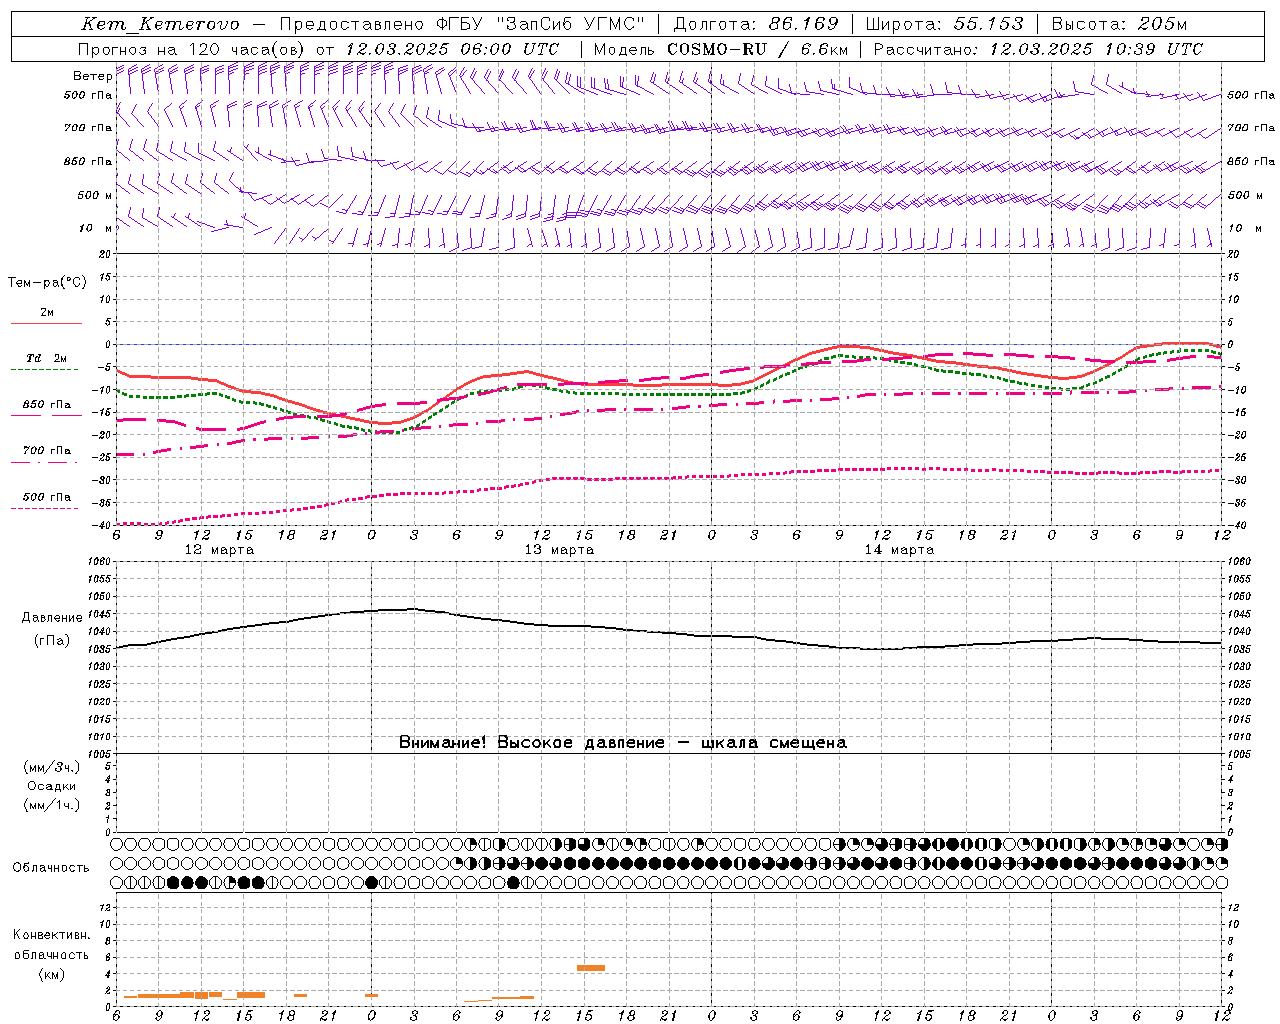
Task: Click the Внимание! Высокое давление warning text
Action: pos(623,743)
